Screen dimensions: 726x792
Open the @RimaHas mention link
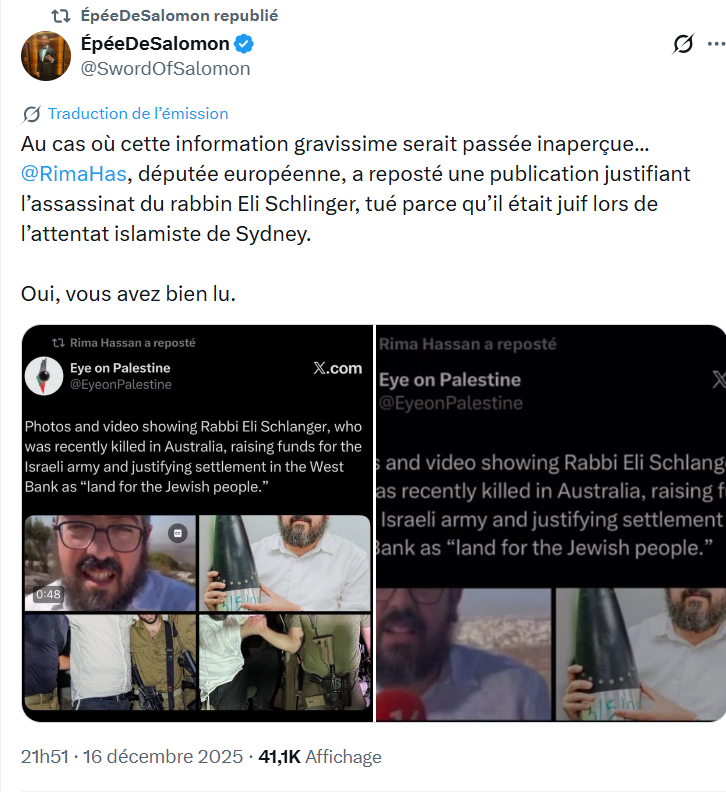point(74,173)
